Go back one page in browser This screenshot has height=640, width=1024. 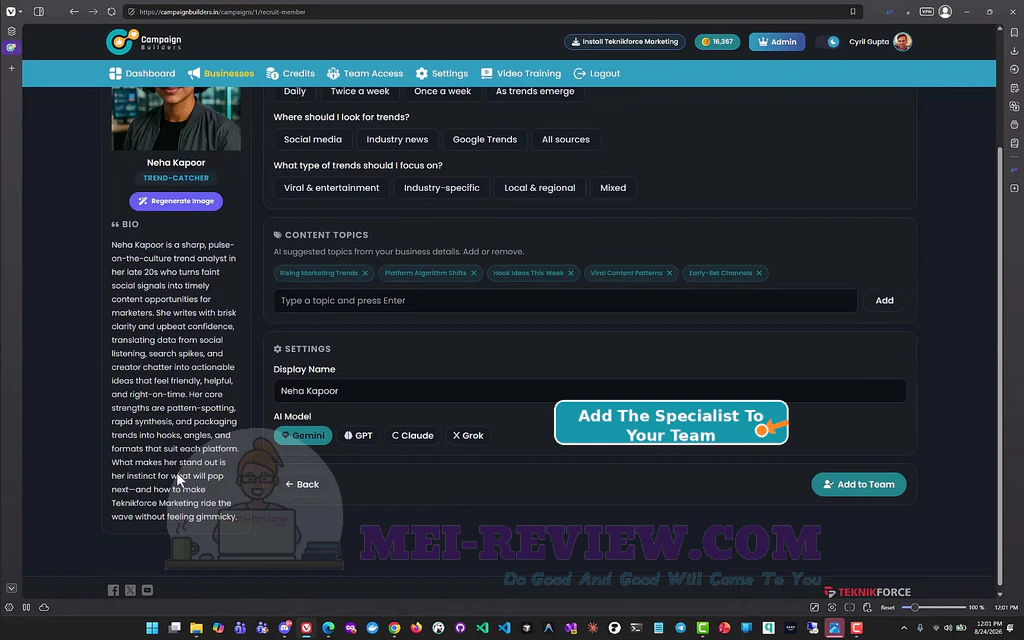click(x=74, y=12)
